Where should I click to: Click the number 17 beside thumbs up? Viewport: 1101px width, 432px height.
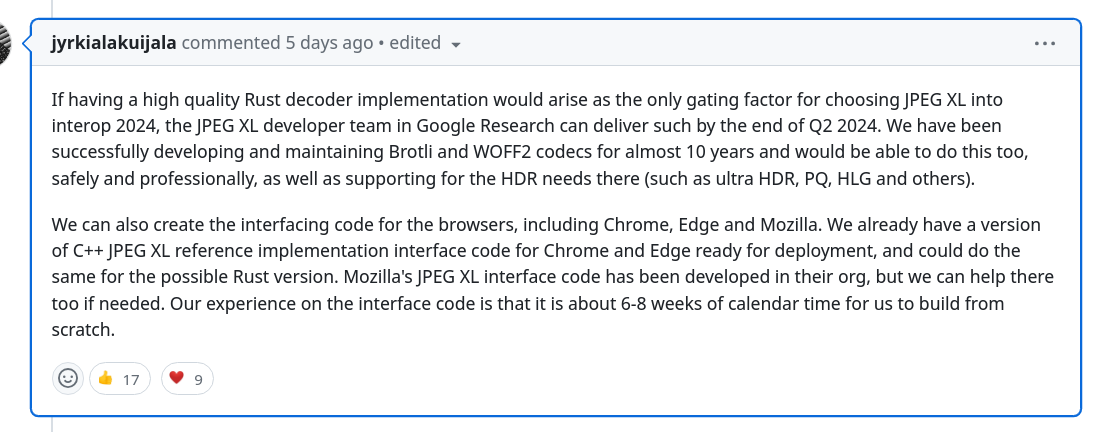click(131, 380)
